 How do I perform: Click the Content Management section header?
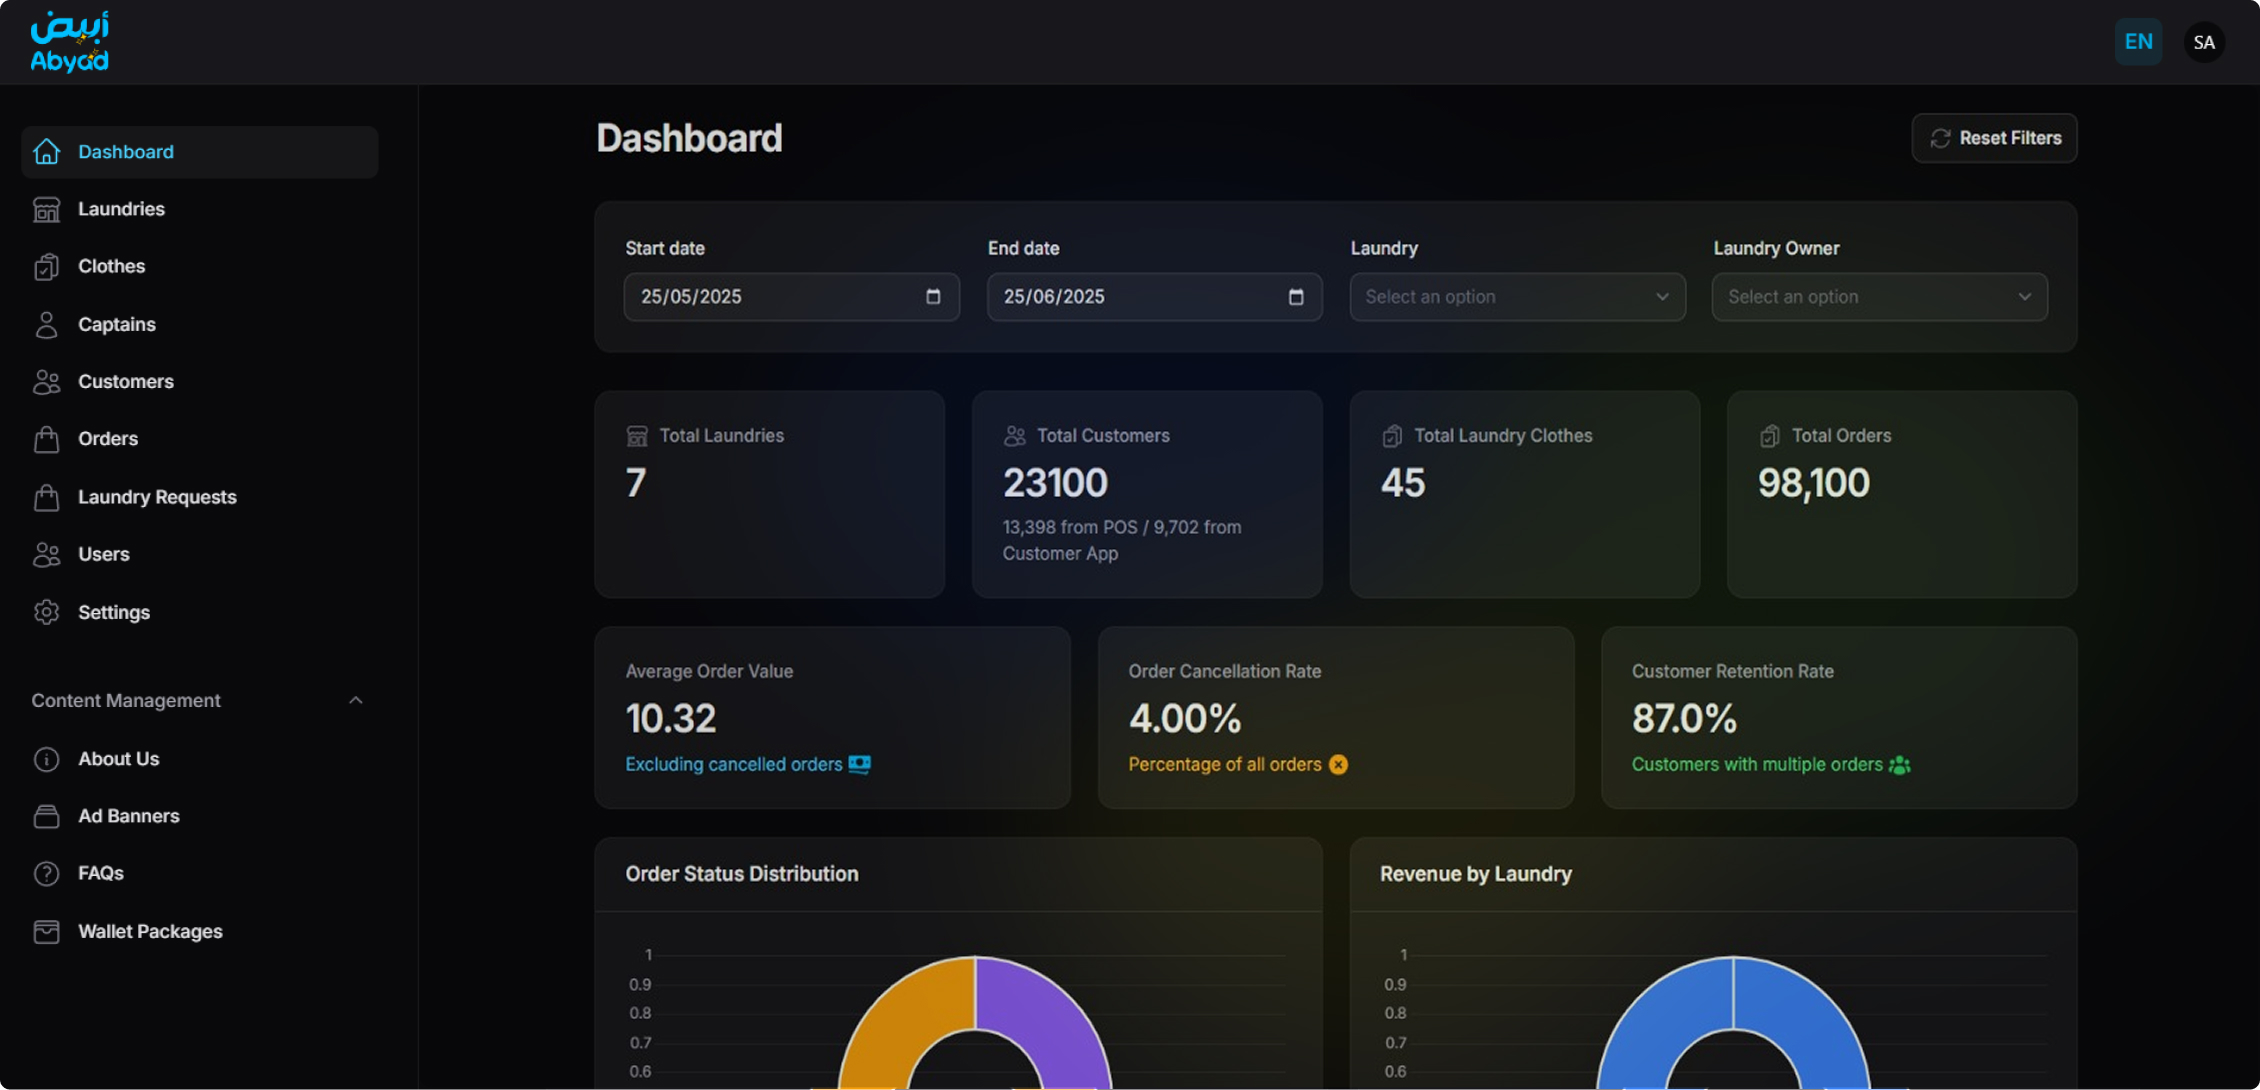point(198,701)
